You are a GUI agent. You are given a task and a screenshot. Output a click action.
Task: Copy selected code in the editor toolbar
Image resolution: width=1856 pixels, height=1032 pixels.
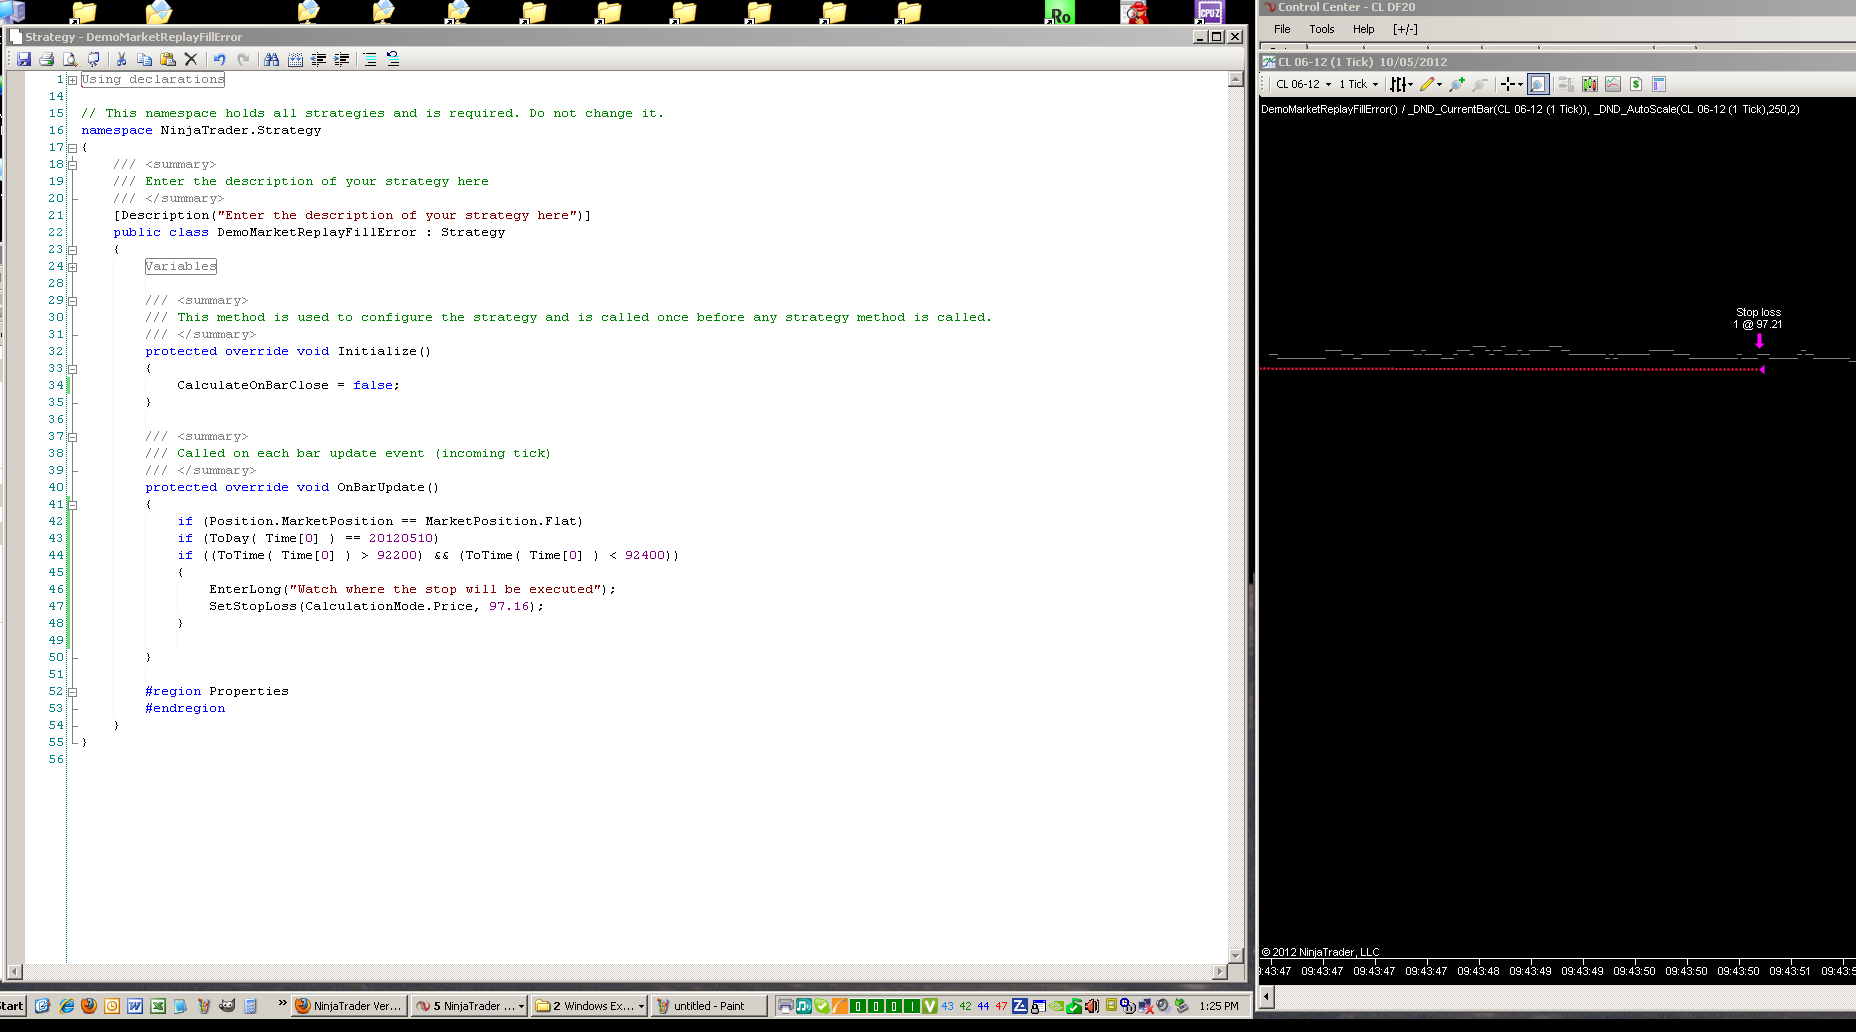click(x=144, y=60)
